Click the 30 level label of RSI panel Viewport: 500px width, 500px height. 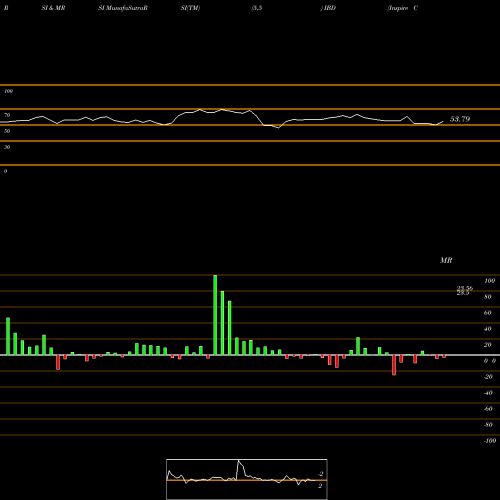click(x=7, y=147)
